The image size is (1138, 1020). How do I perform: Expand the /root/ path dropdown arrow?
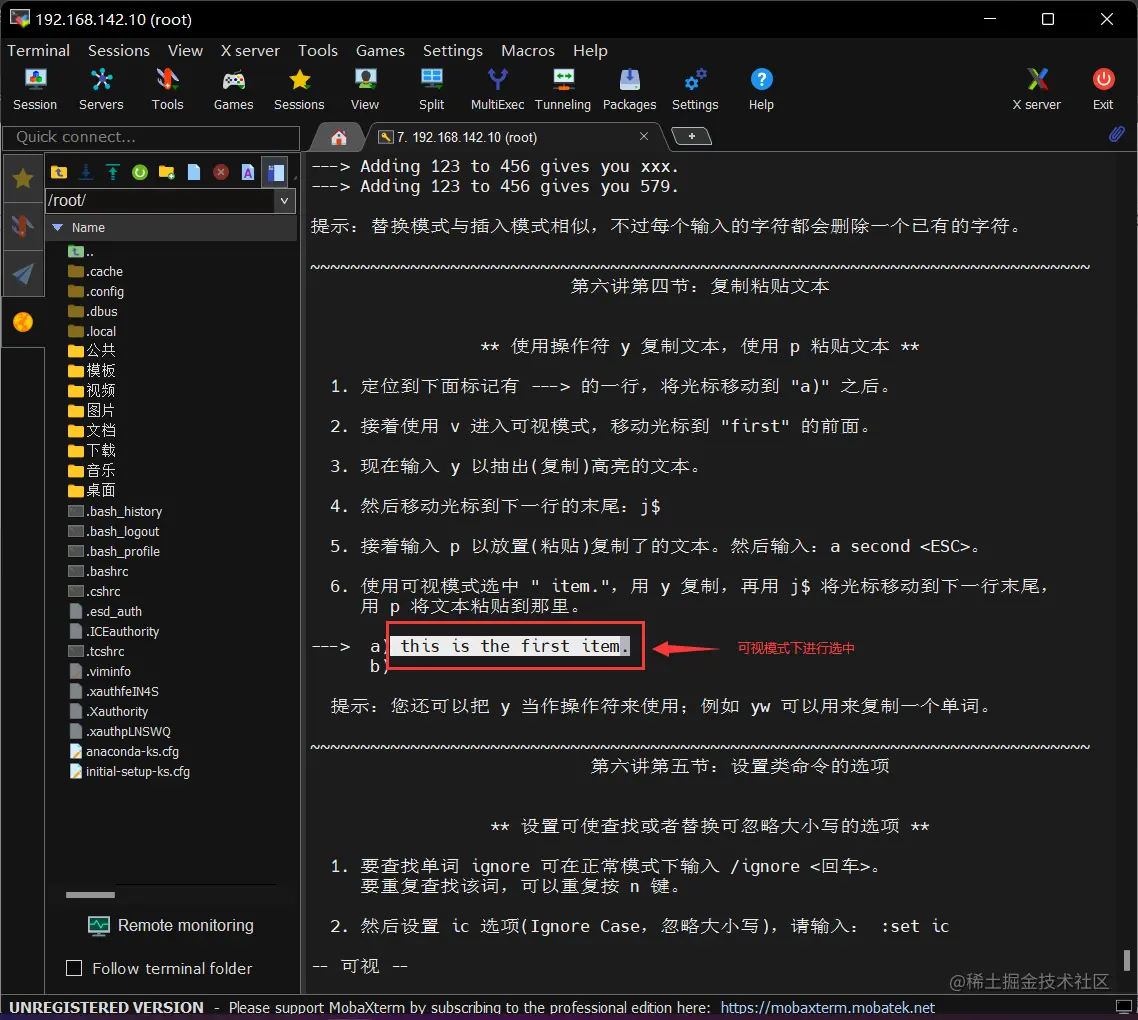tap(284, 200)
